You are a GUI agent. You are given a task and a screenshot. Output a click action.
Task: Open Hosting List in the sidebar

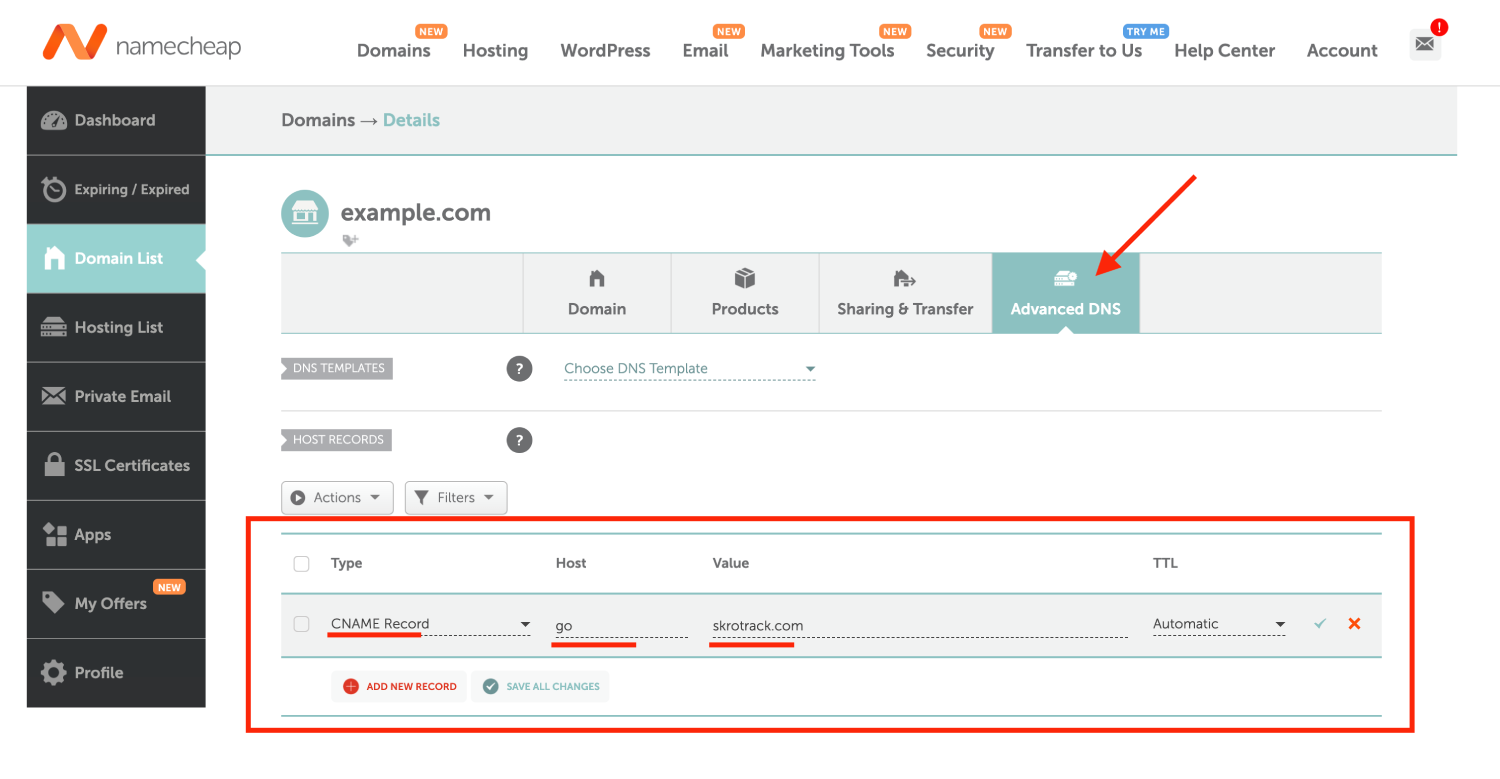coord(116,327)
